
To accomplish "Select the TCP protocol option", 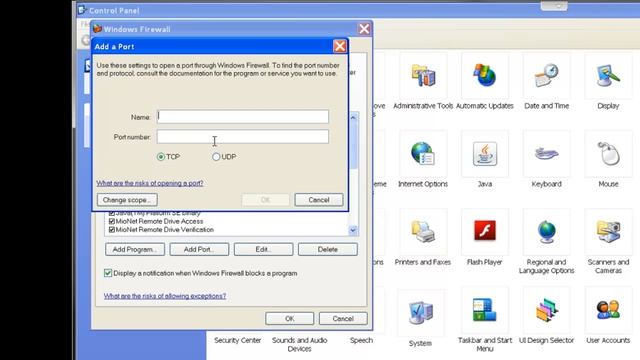I will click(x=161, y=157).
